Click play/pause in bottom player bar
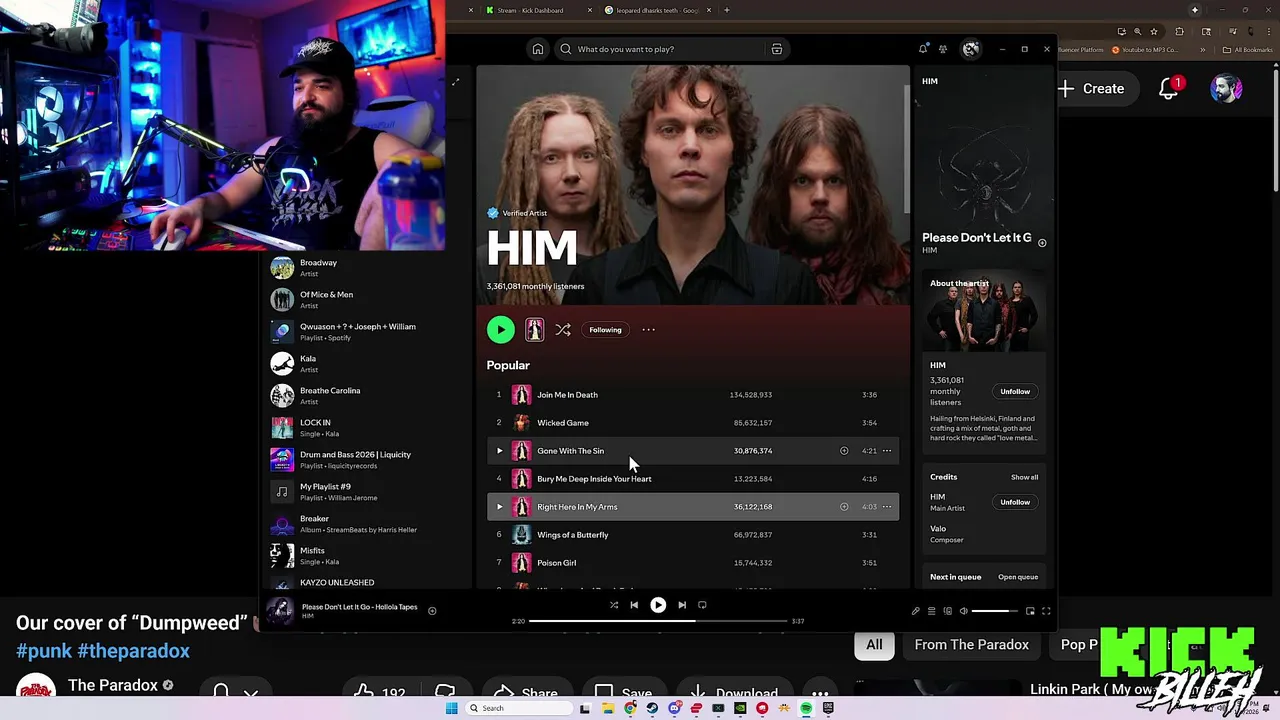The image size is (1280, 720). point(658,605)
